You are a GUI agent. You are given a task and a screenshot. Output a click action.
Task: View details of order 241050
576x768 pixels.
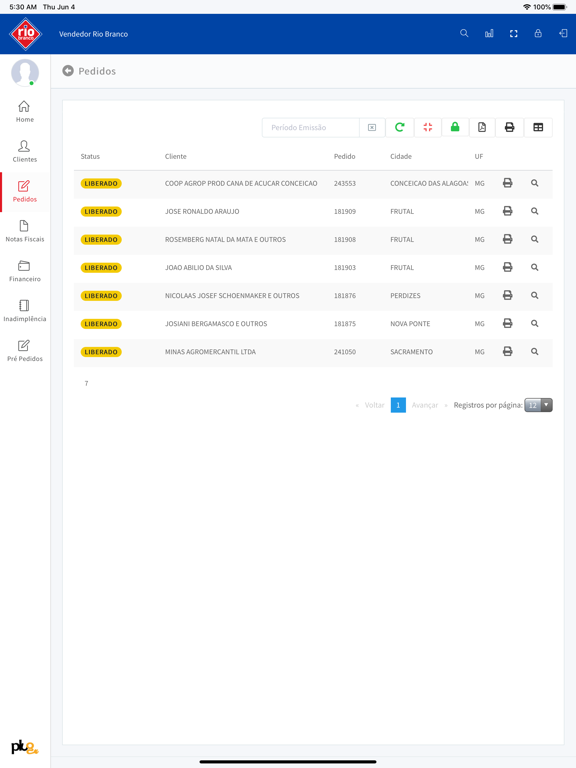point(534,351)
